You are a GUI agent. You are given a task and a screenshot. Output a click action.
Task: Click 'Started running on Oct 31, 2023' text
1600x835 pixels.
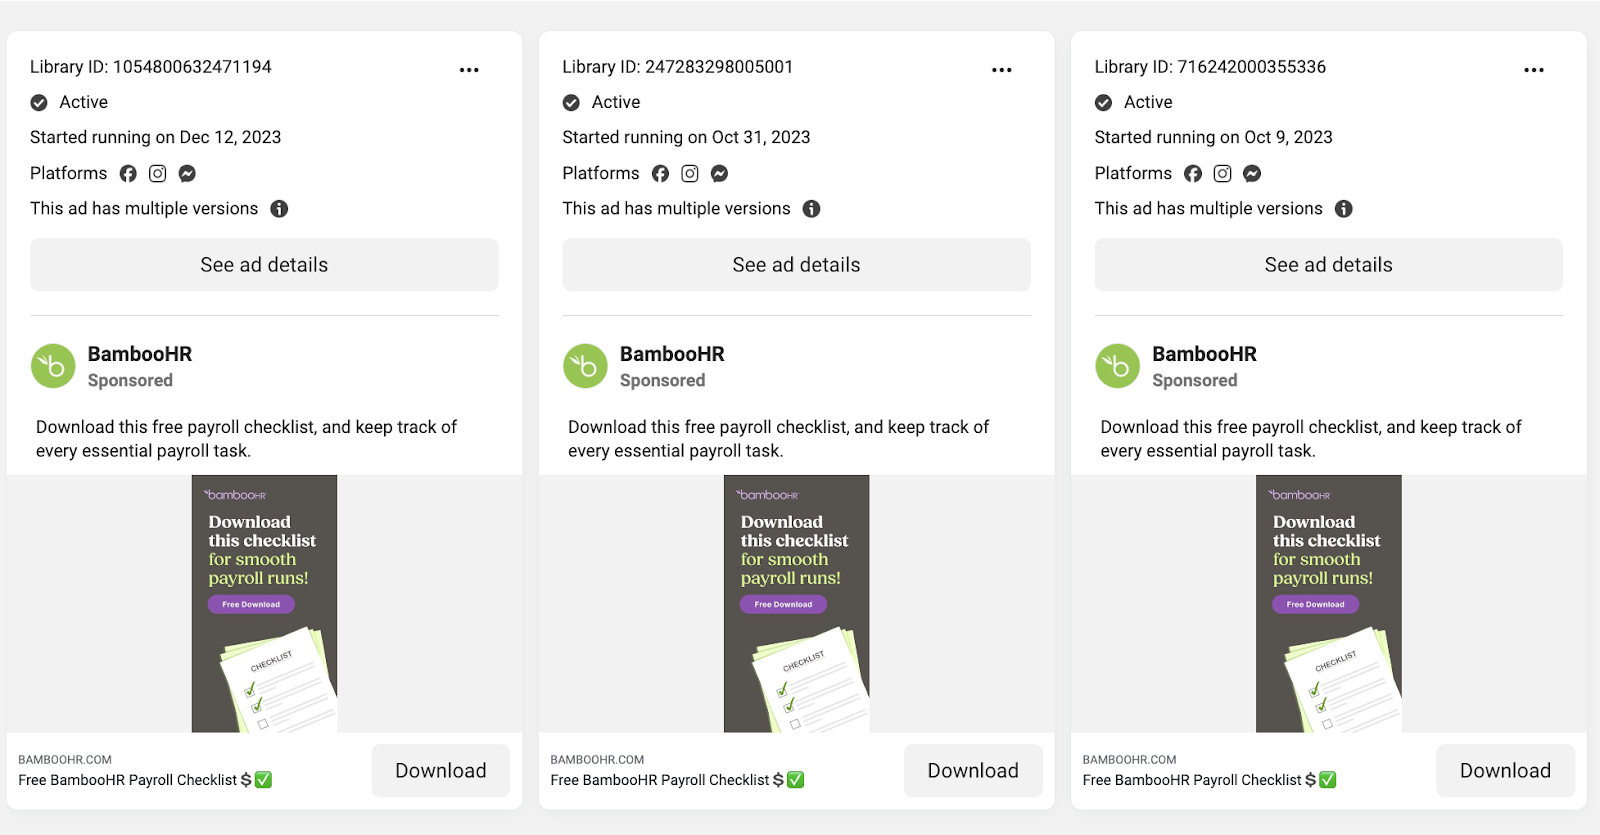686,138
